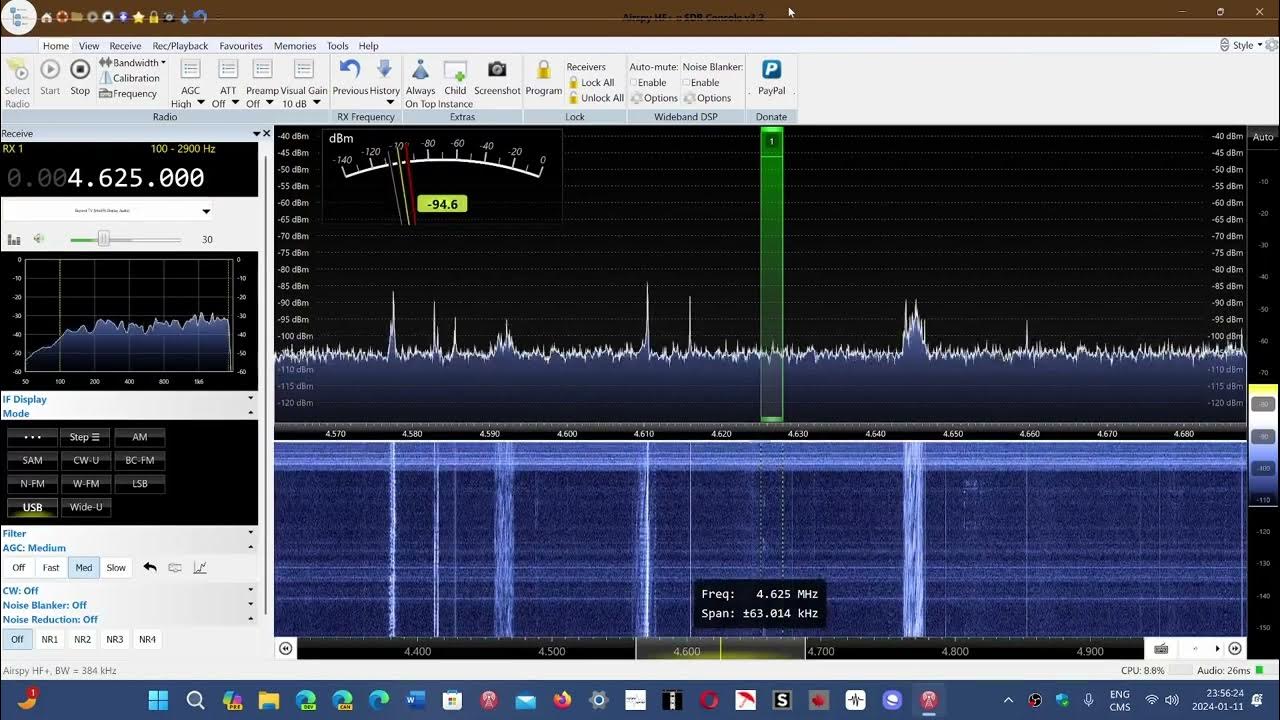The height and width of the screenshot is (720, 1280).
Task: Open the AGC High dropdown
Action: pos(190,103)
